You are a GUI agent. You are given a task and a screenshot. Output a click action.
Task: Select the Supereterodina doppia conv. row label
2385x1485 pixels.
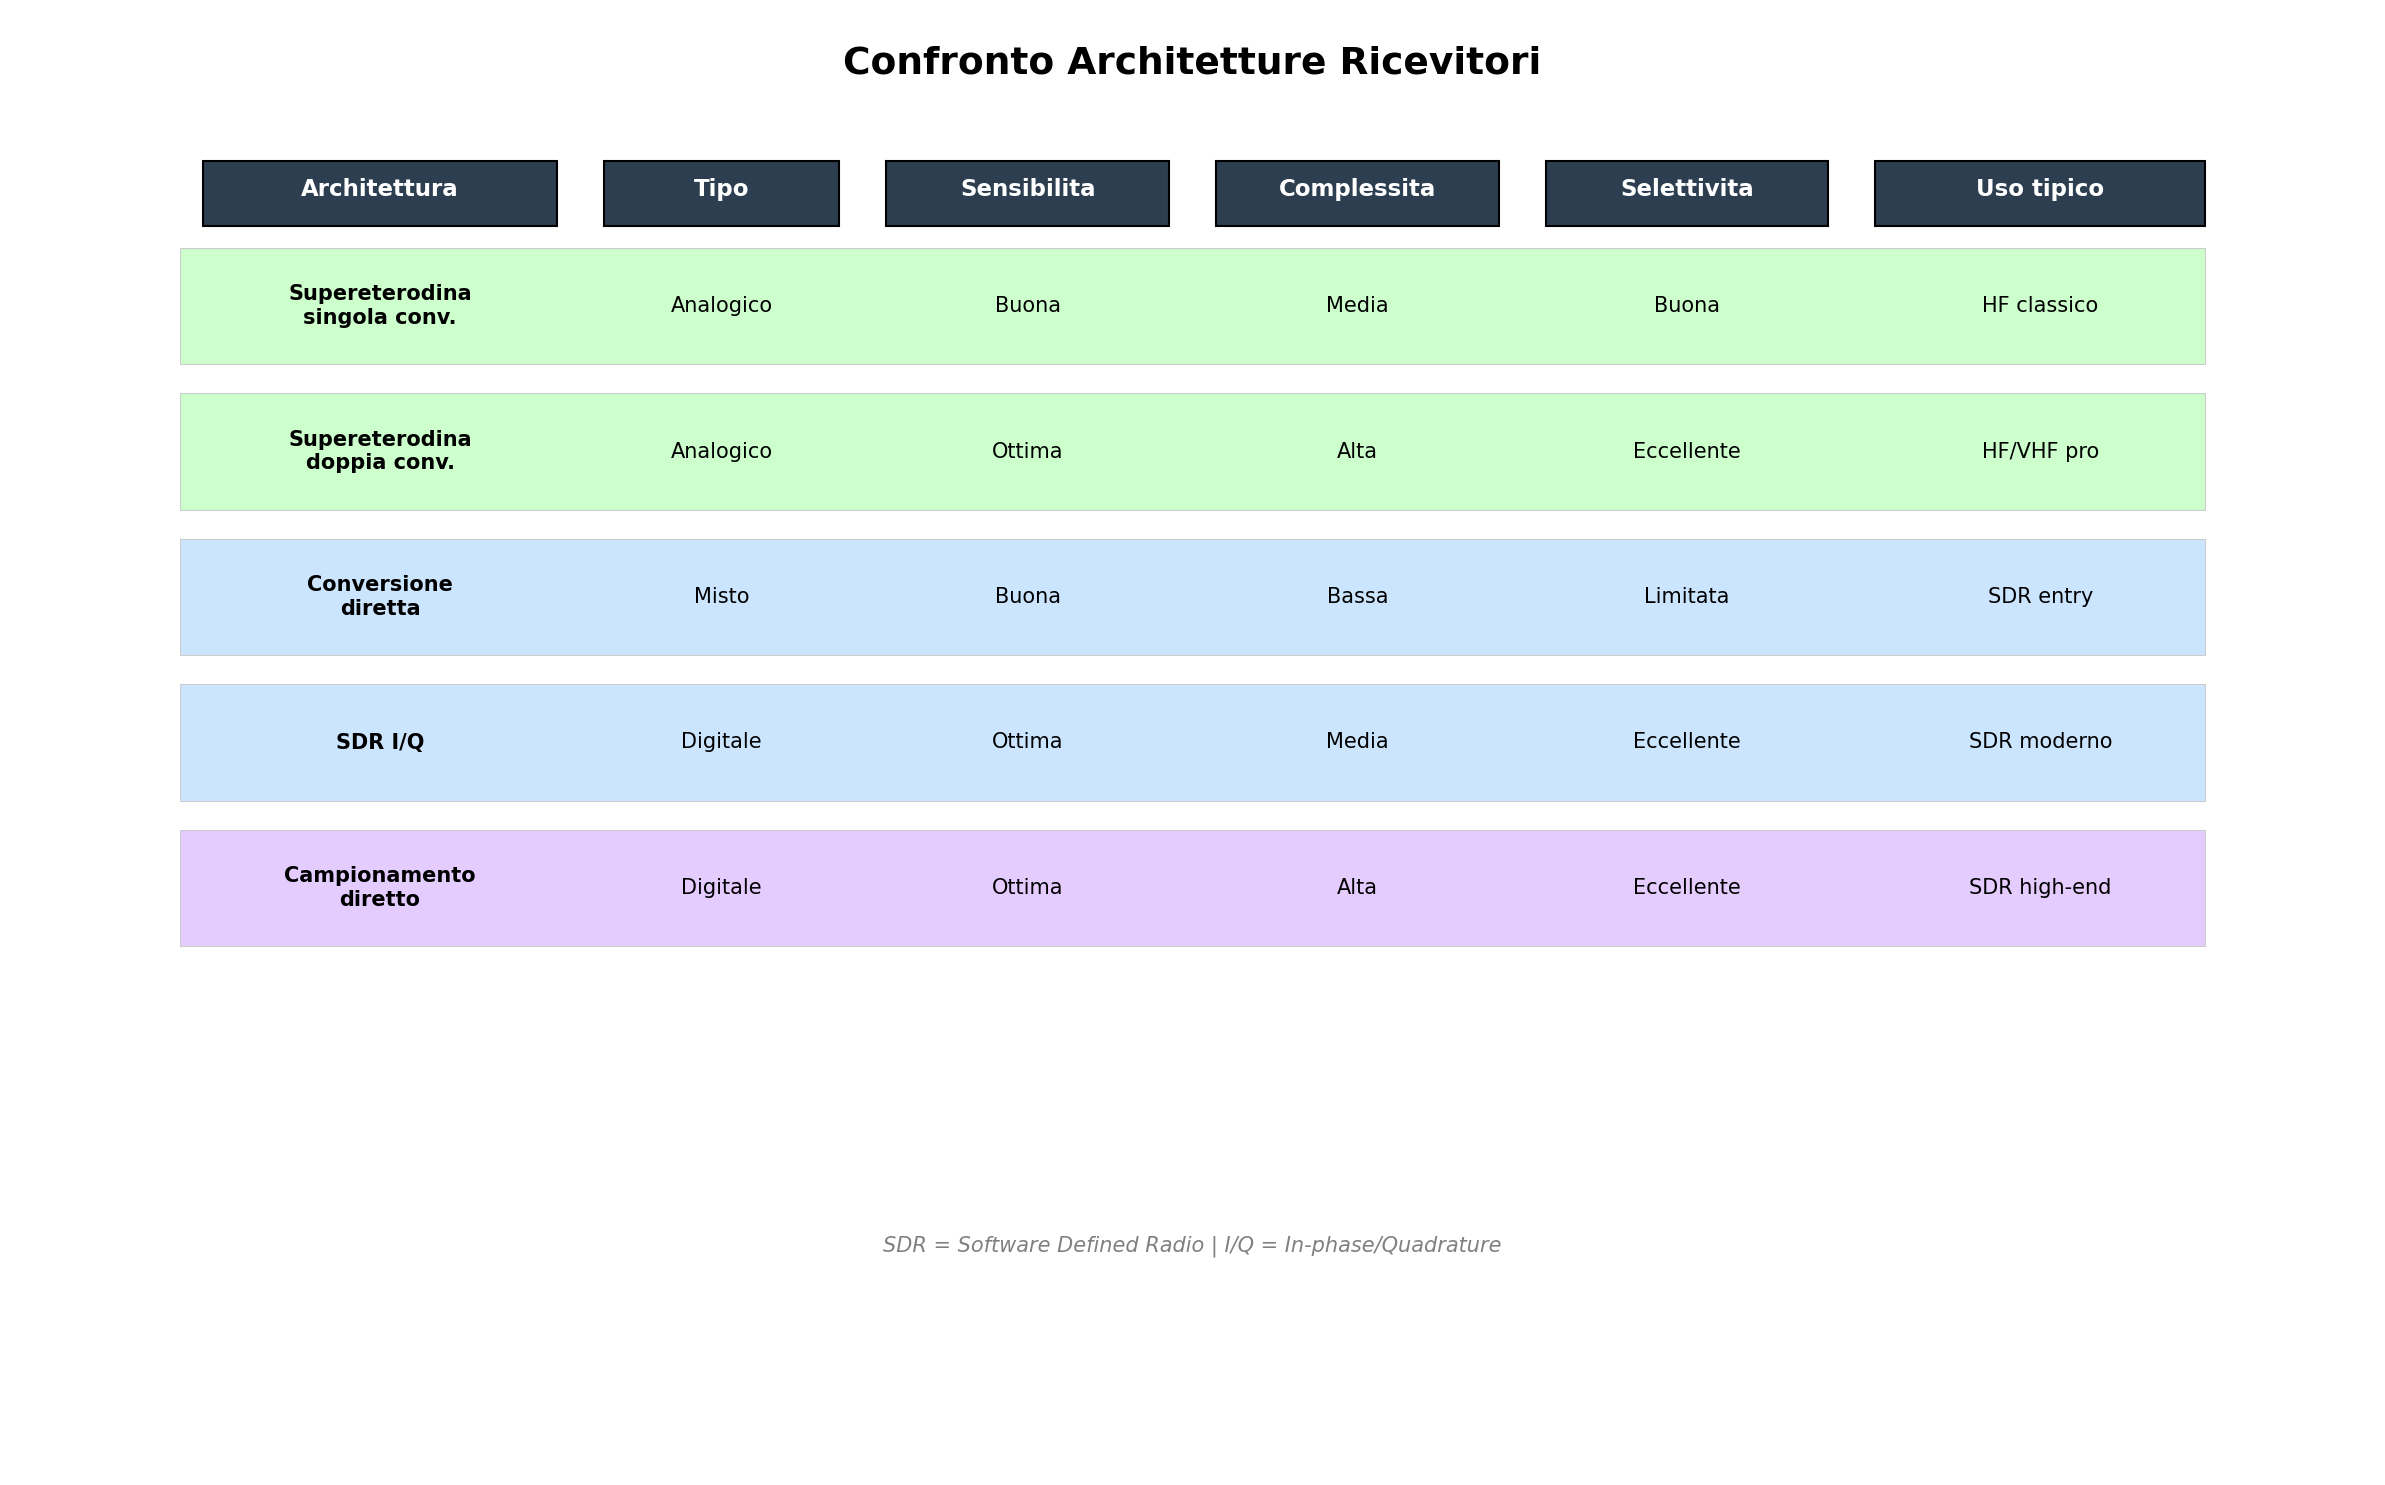(380, 451)
